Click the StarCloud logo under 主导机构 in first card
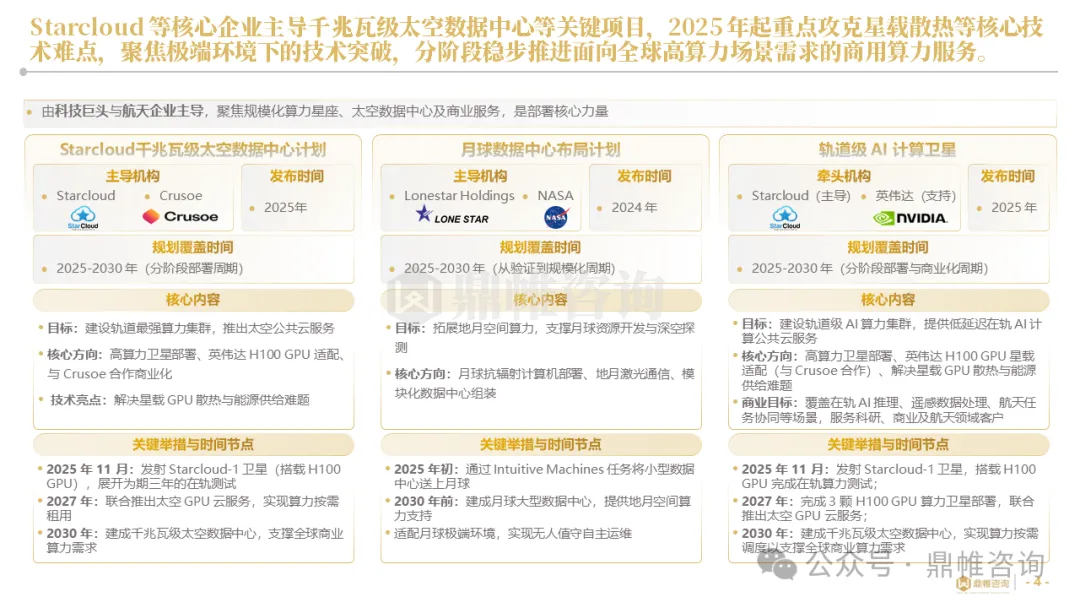Screen dimensions: 1080x608 (83, 218)
